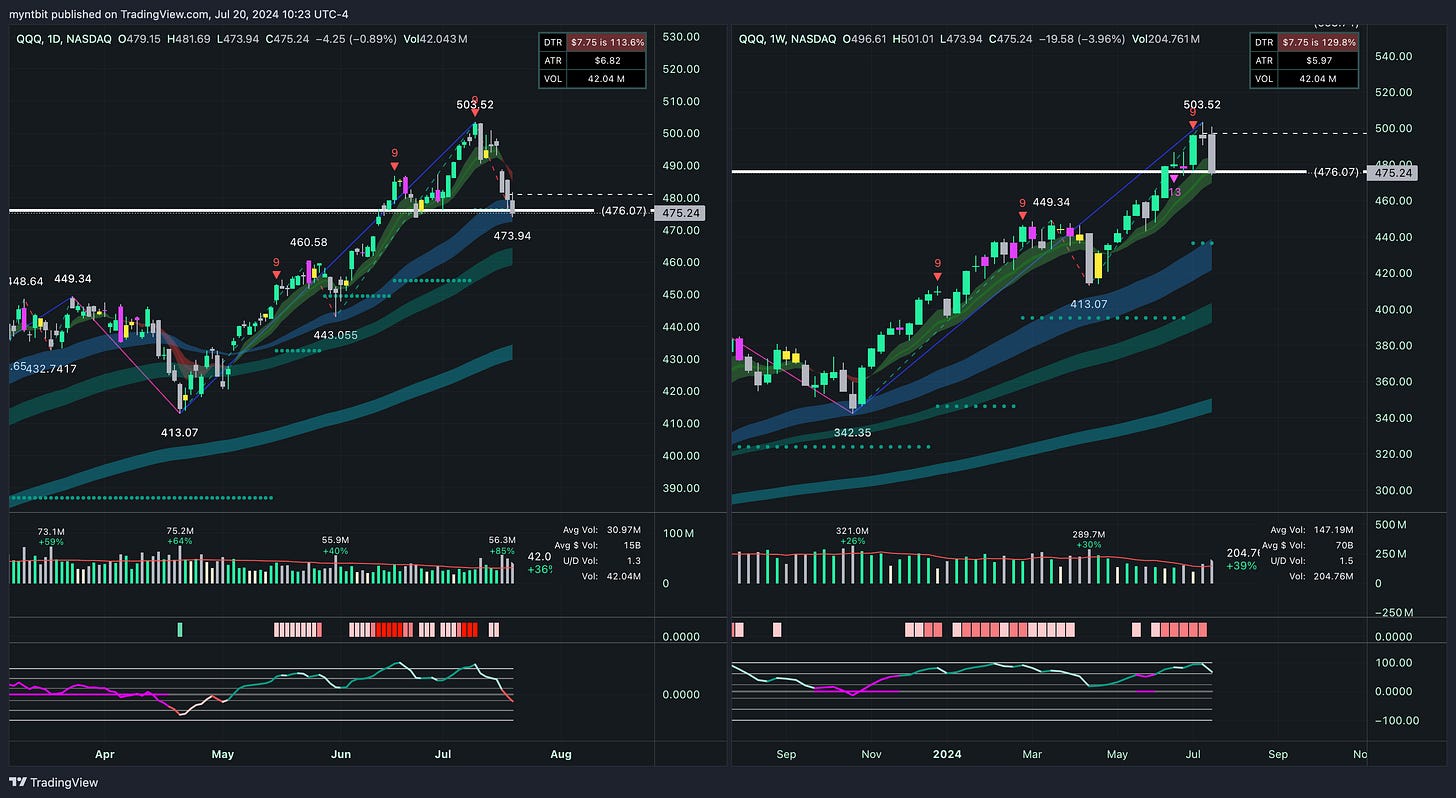Click the 100 M level on daily volume axis
This screenshot has height=798, width=1456.
point(678,533)
